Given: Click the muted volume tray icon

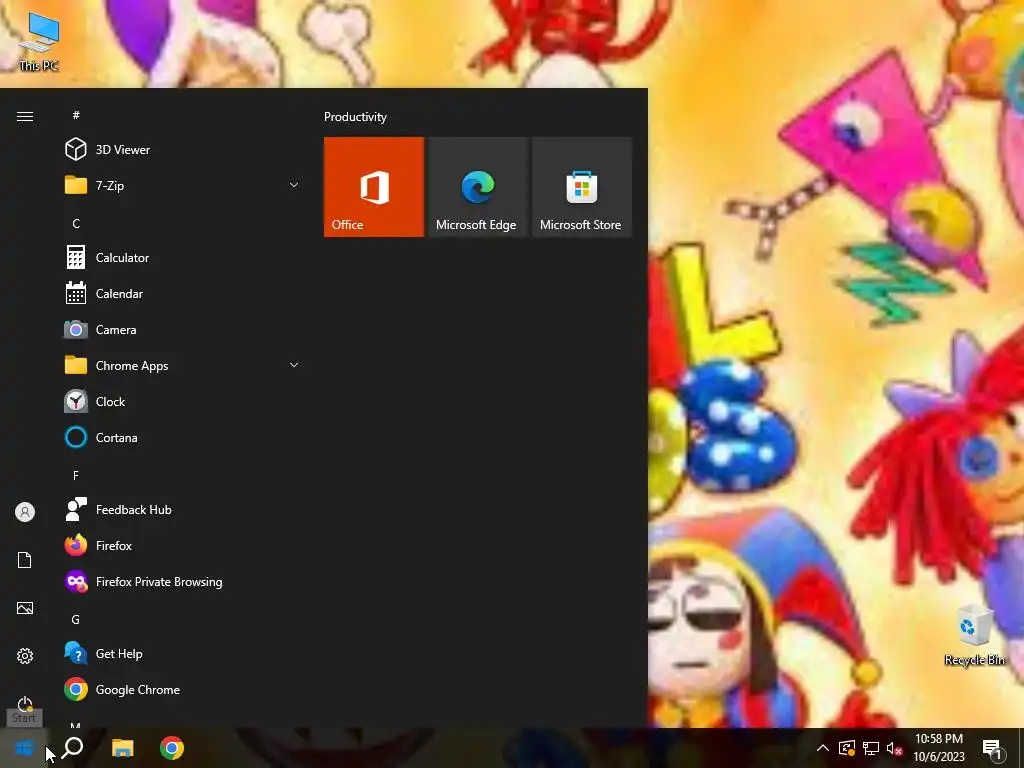Looking at the screenshot, I should pyautogui.click(x=895, y=748).
